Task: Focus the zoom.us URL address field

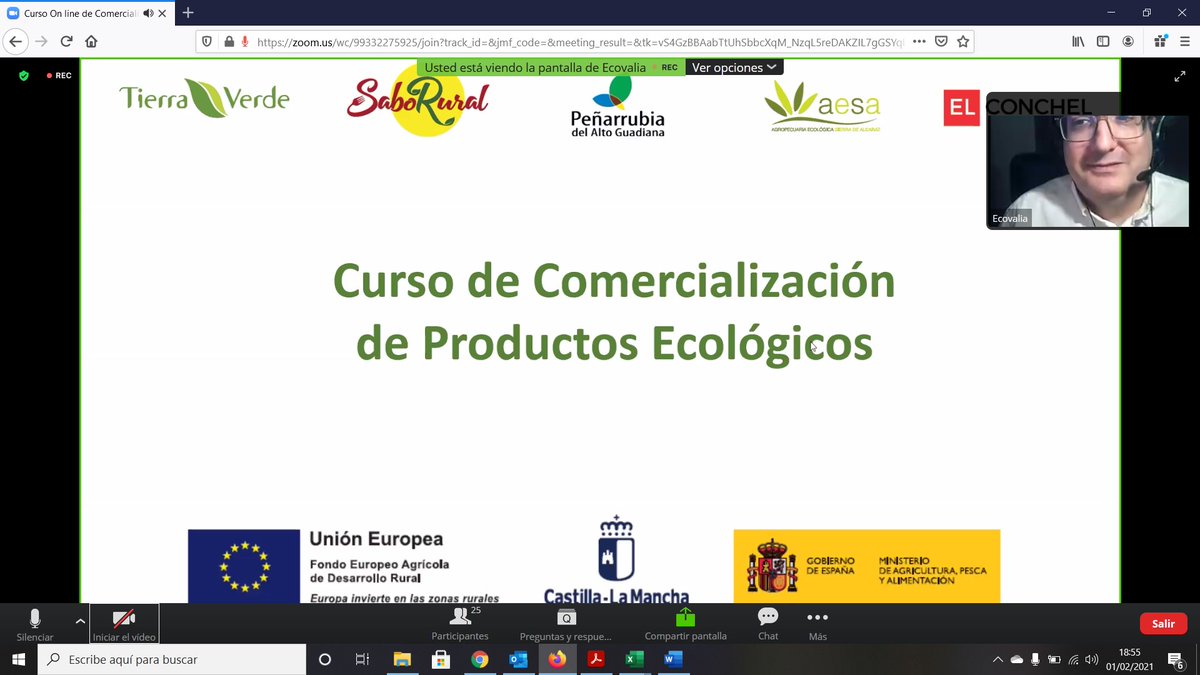Action: (580, 42)
